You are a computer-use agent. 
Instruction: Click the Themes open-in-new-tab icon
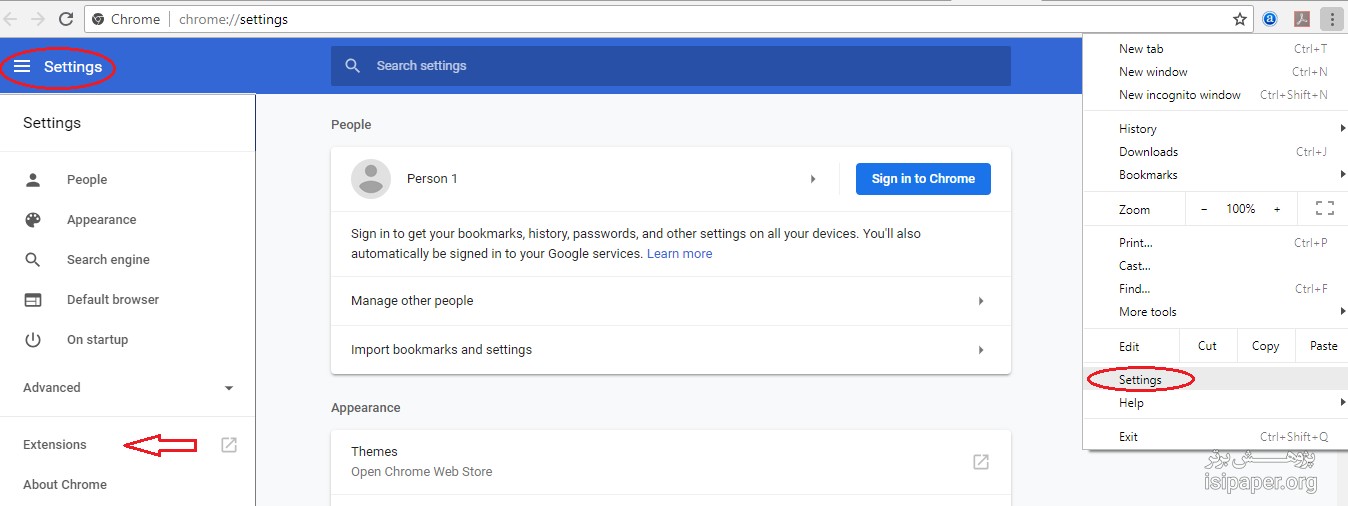(x=981, y=461)
